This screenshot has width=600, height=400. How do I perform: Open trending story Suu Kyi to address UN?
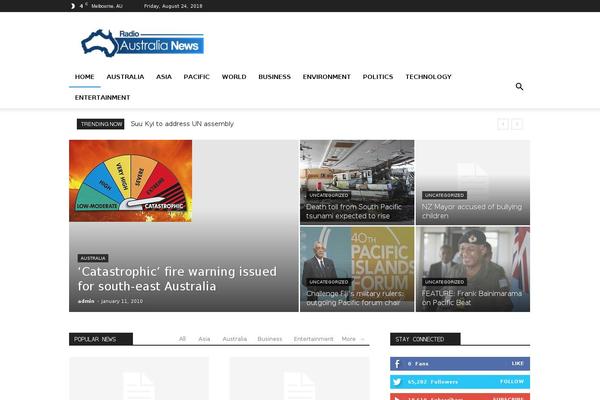click(x=182, y=124)
